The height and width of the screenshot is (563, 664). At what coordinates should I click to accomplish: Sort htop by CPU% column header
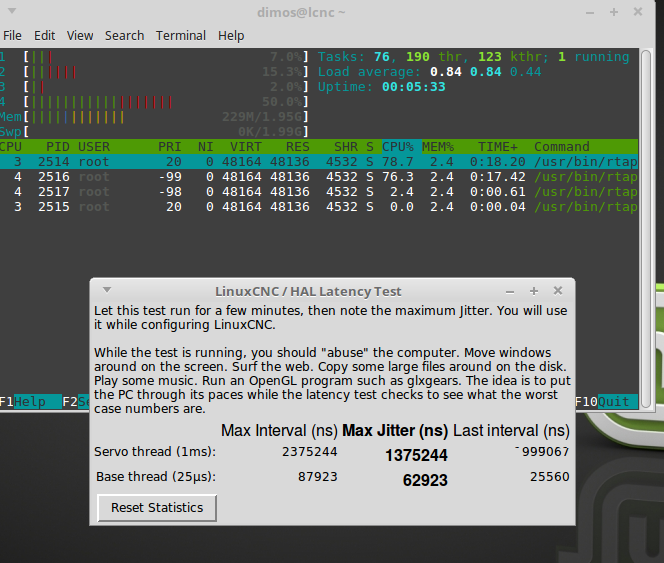coord(398,147)
